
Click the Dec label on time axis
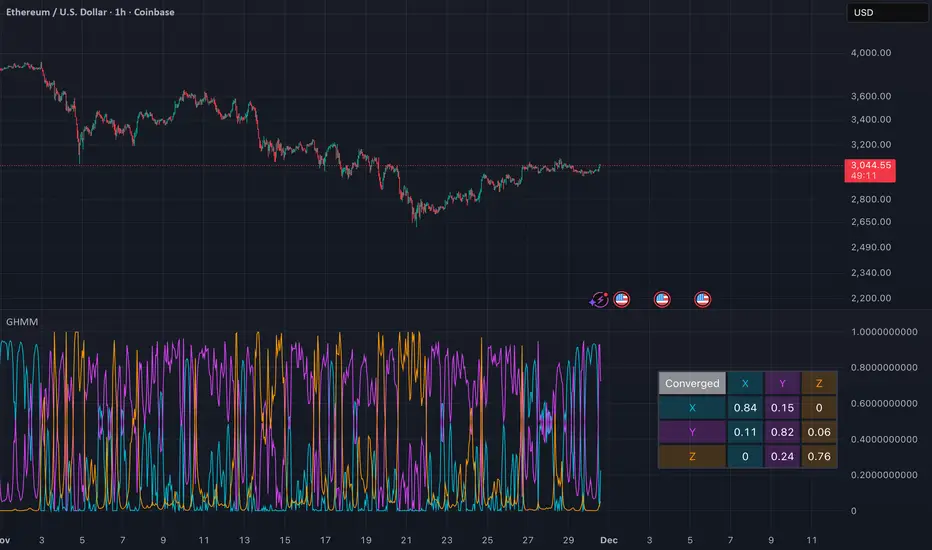608,540
